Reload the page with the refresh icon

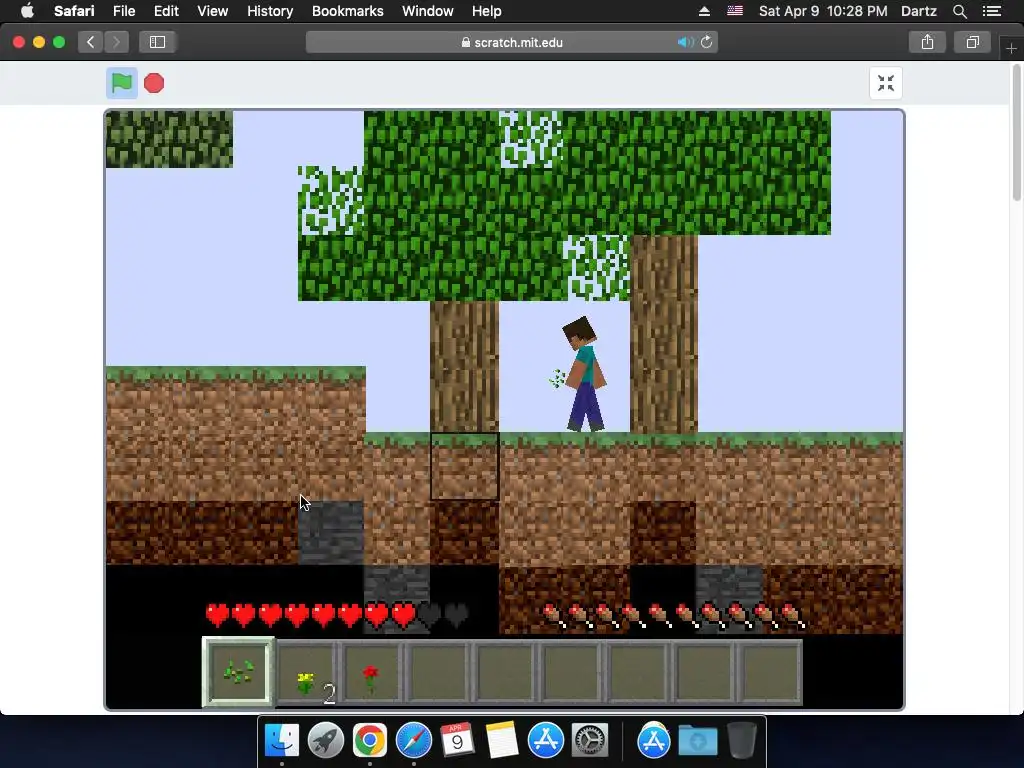tap(707, 42)
